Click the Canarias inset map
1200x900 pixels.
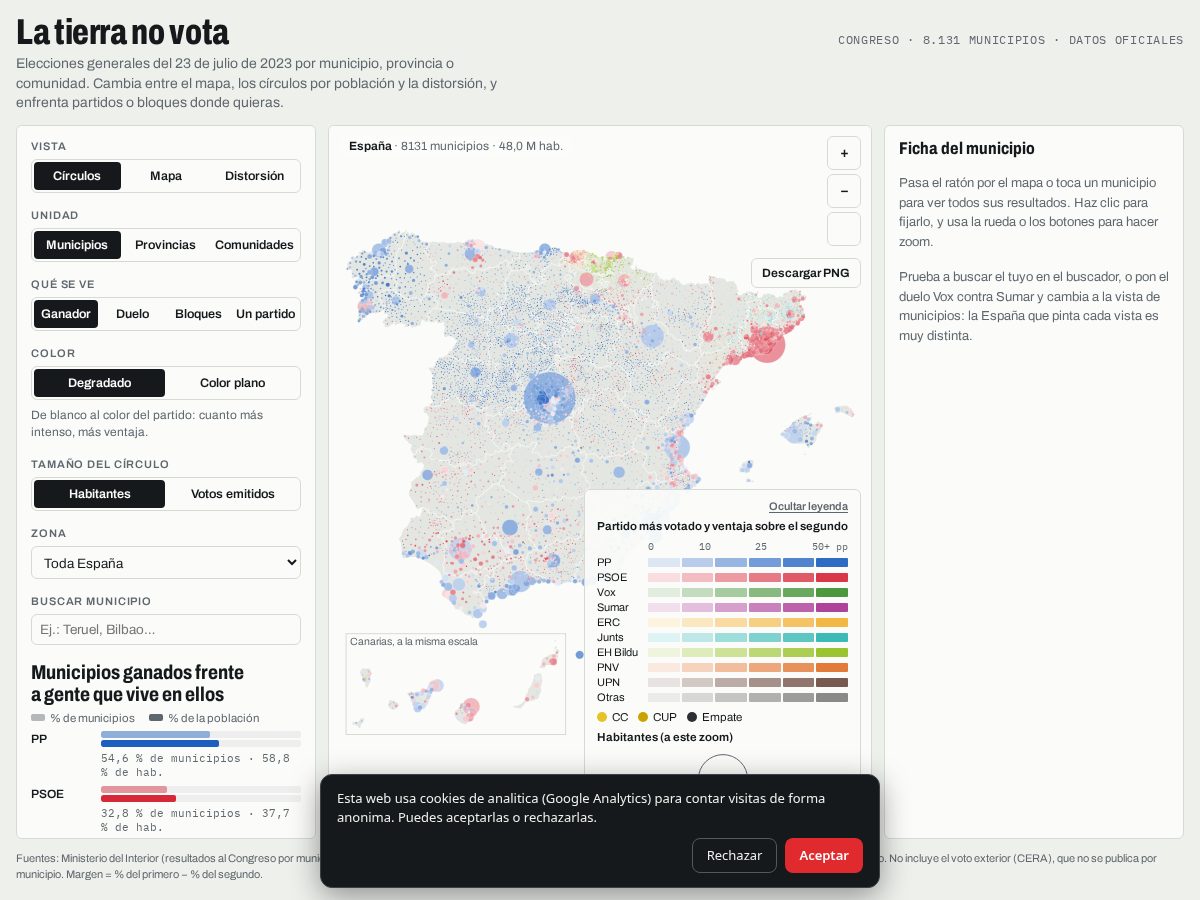click(x=456, y=684)
